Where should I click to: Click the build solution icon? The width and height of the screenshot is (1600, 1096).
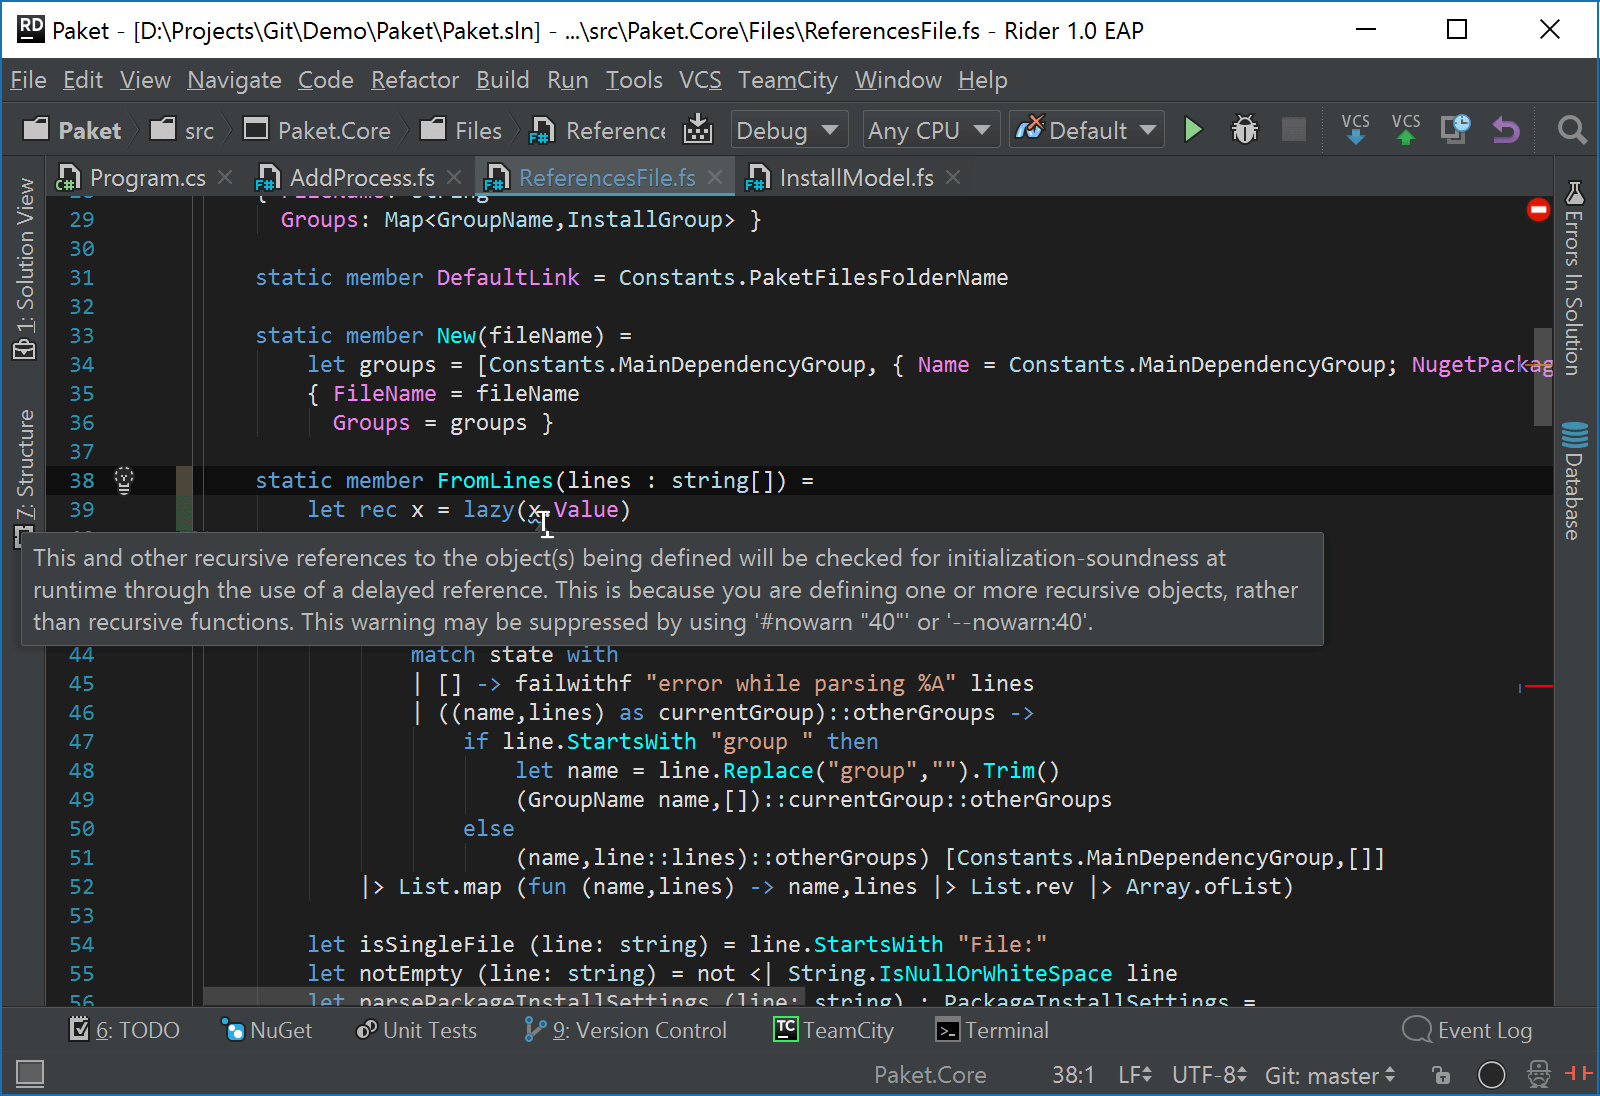pos(698,130)
